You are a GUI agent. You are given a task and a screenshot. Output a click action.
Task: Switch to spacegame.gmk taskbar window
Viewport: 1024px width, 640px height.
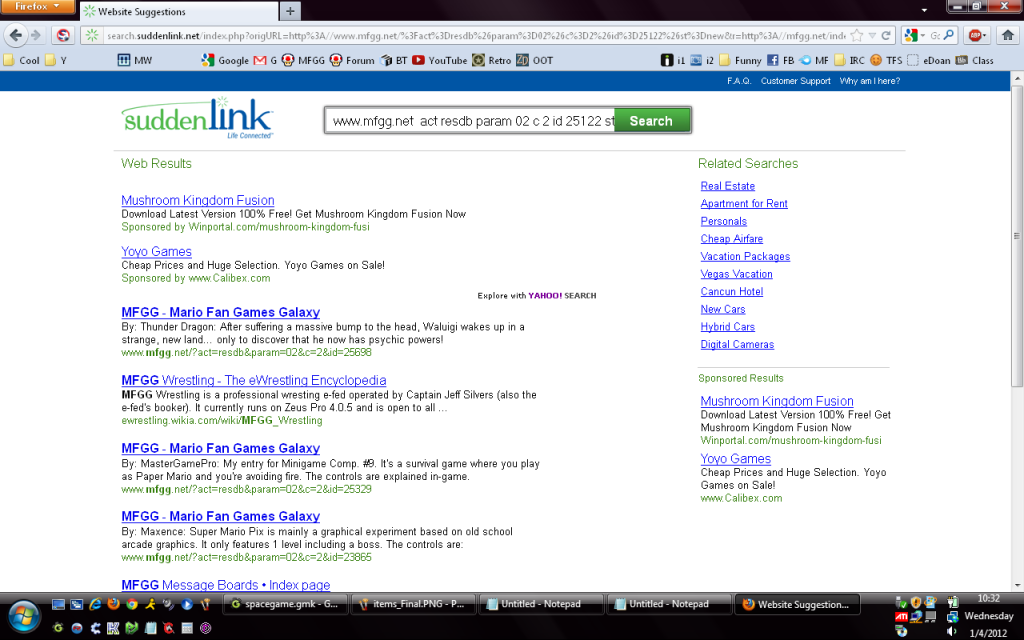[284, 604]
